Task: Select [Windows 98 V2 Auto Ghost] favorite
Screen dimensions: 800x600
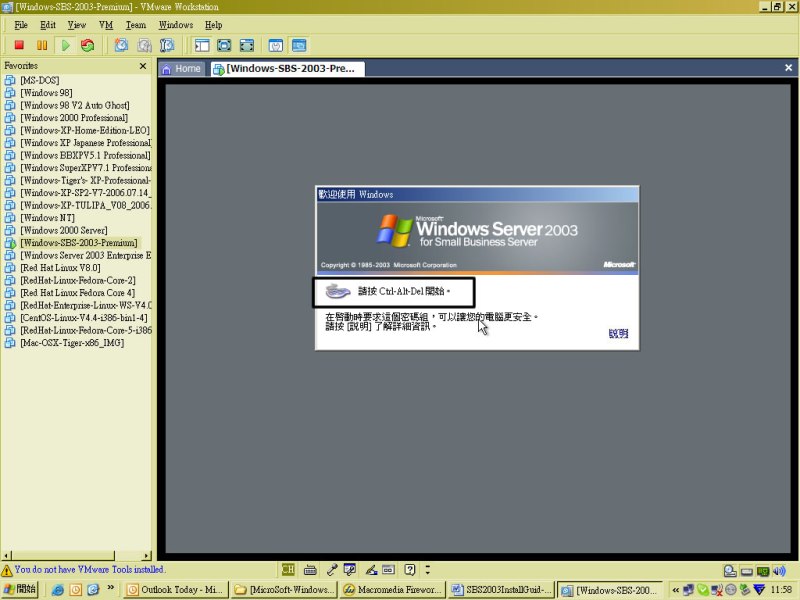Action: click(74, 106)
